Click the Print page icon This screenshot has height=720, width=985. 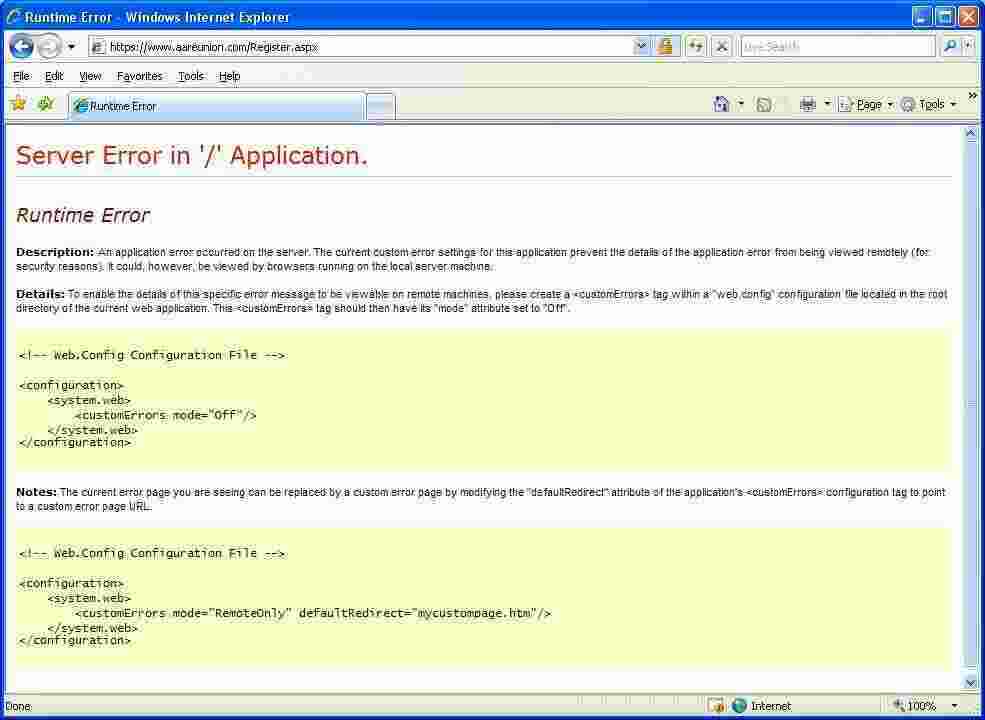coord(806,104)
